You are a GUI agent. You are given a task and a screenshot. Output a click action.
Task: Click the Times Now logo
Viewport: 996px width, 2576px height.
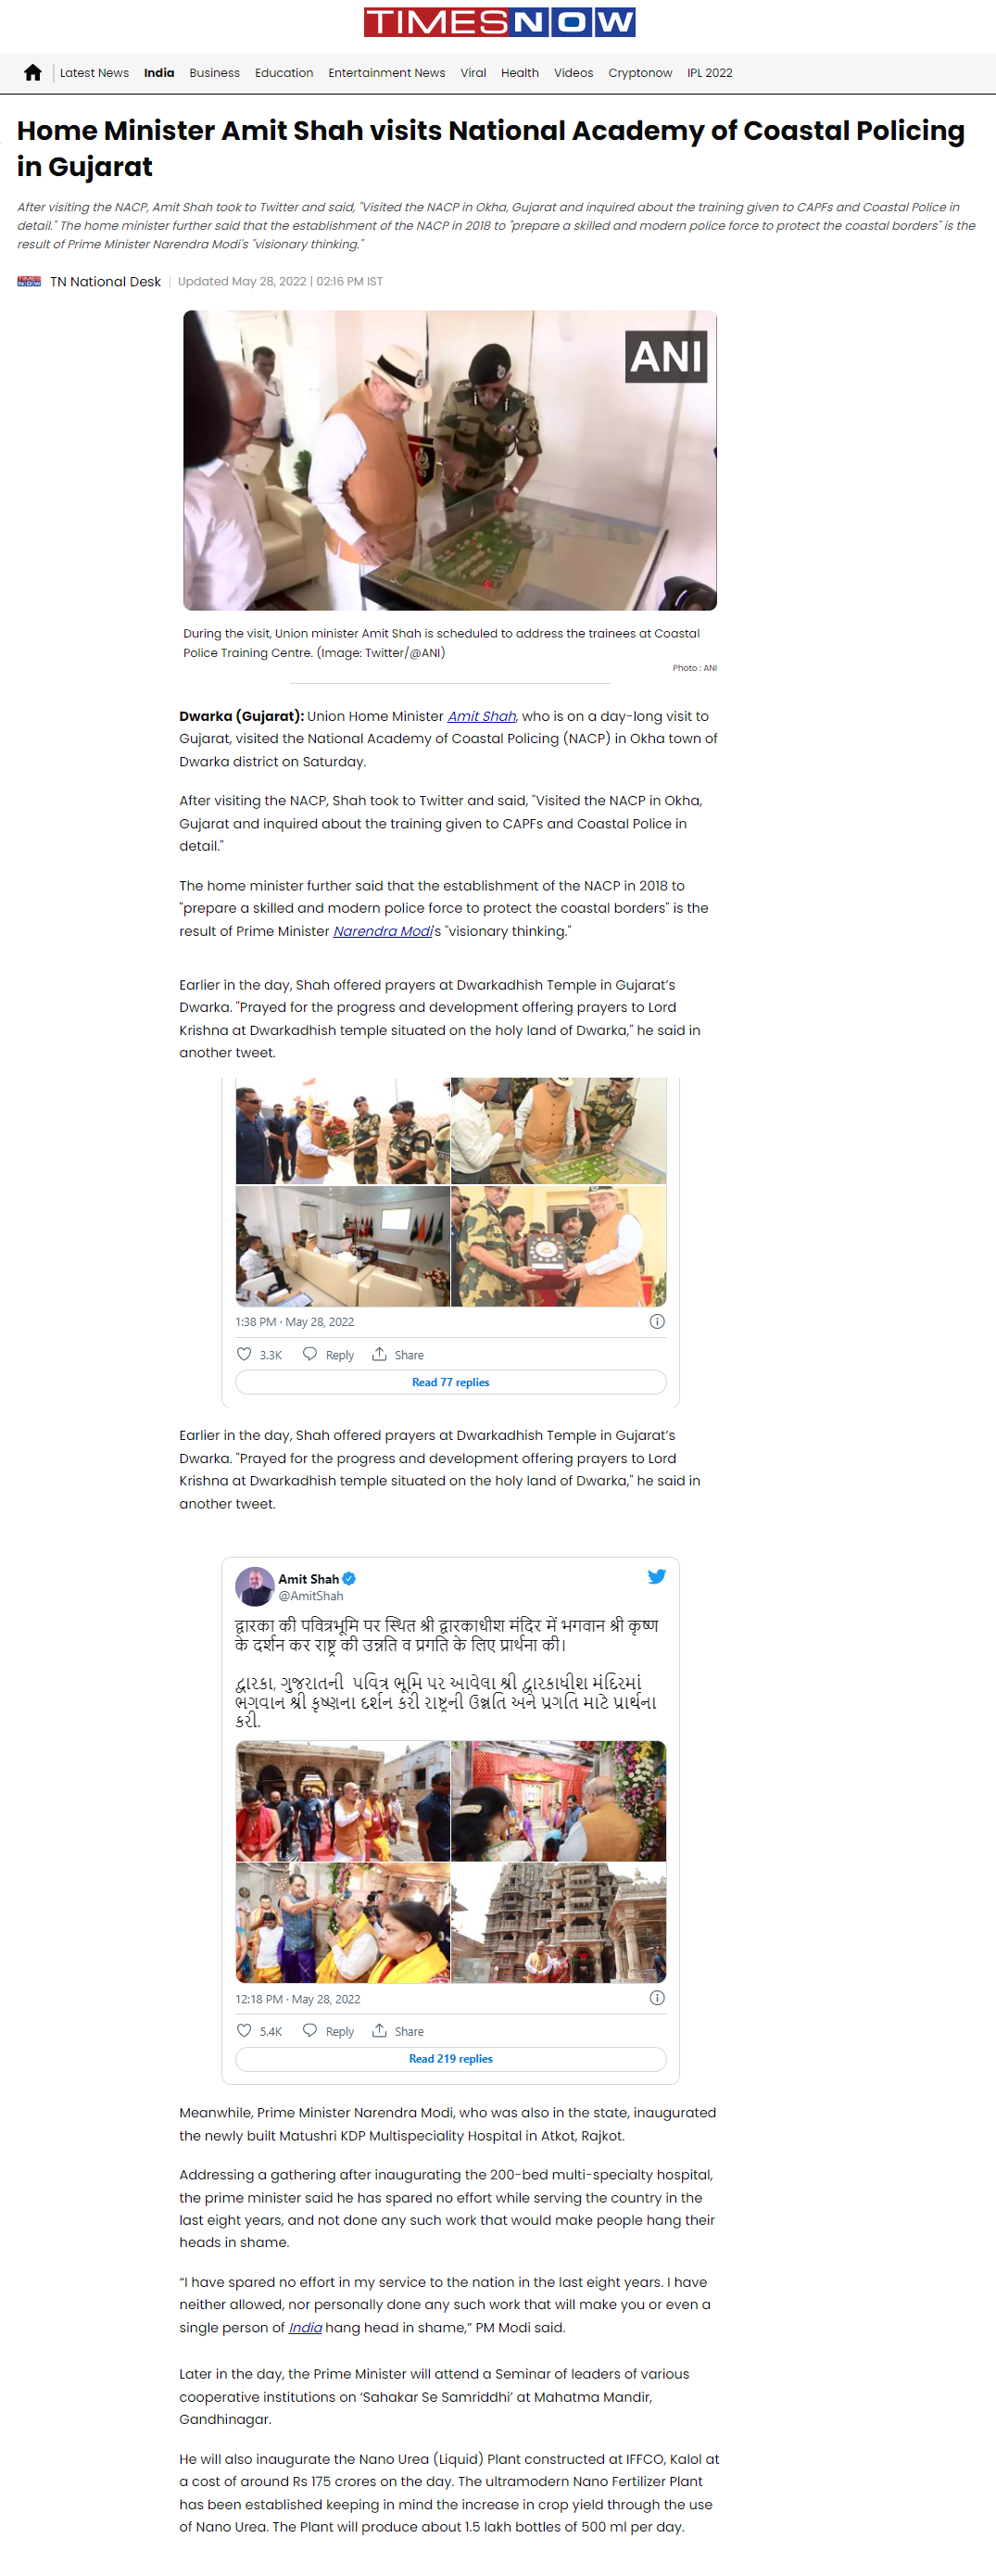pyautogui.click(x=499, y=22)
